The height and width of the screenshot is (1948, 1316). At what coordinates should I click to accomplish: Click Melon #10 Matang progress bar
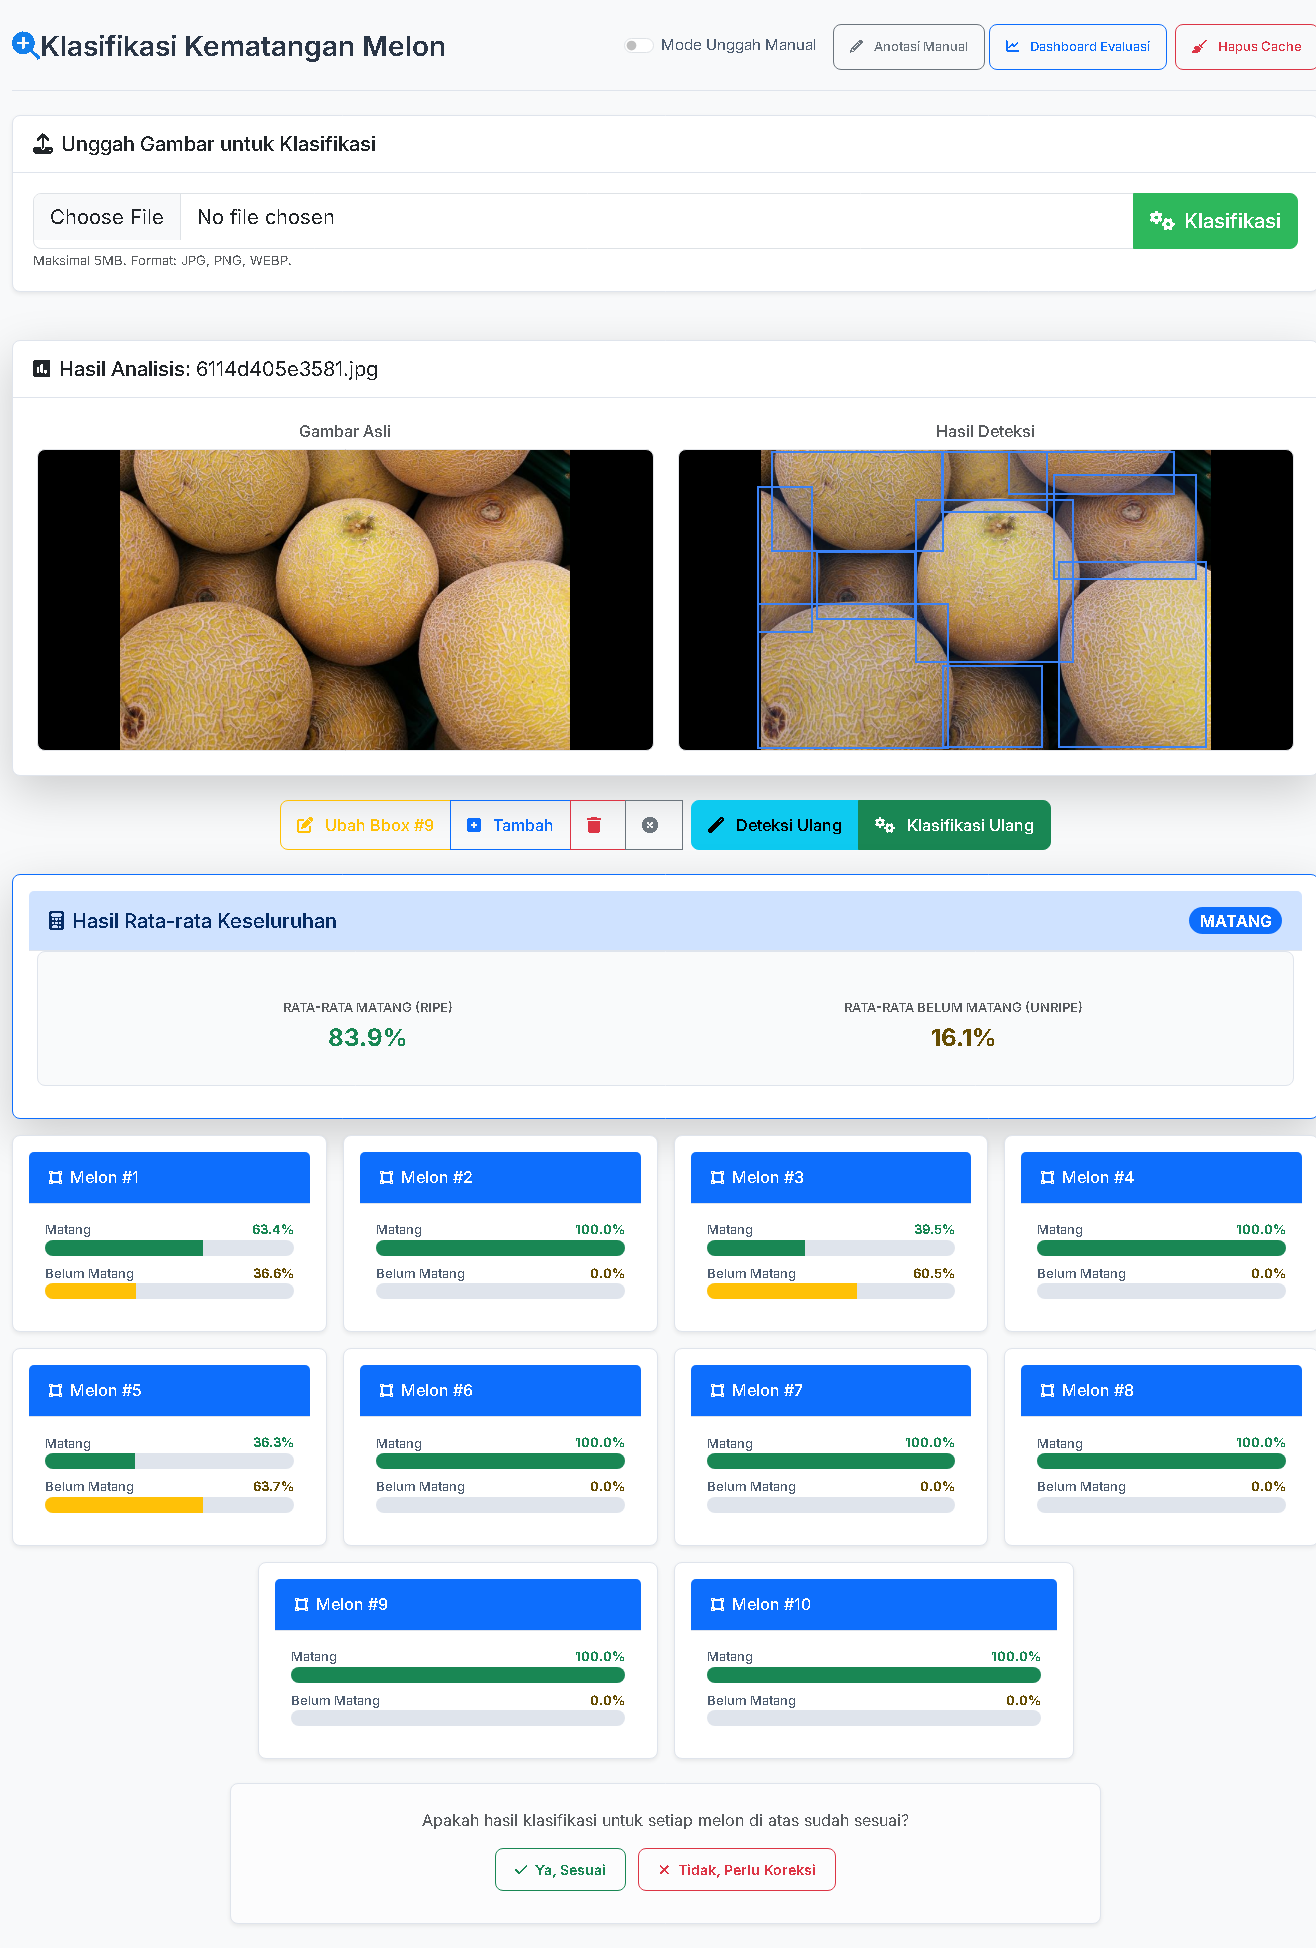pos(873,1675)
